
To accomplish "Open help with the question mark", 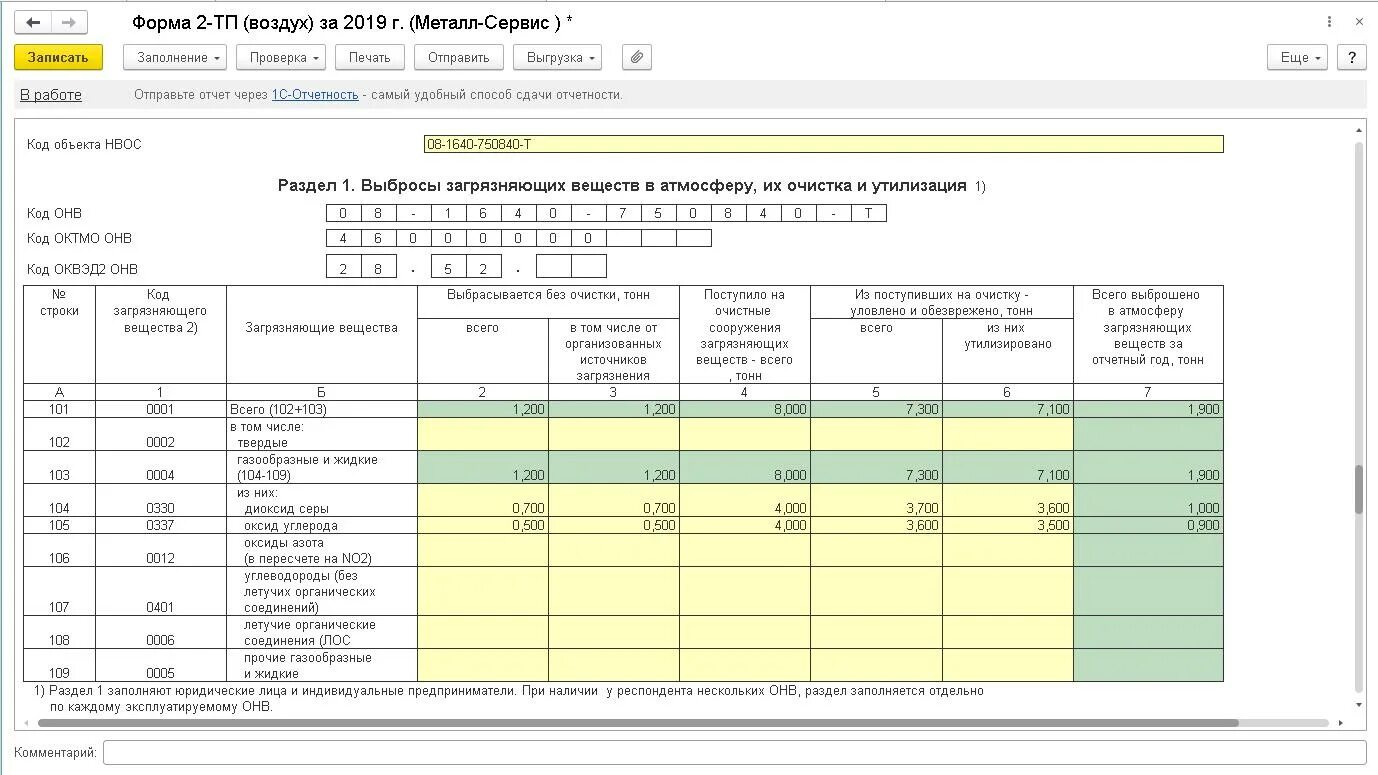I will point(1351,57).
